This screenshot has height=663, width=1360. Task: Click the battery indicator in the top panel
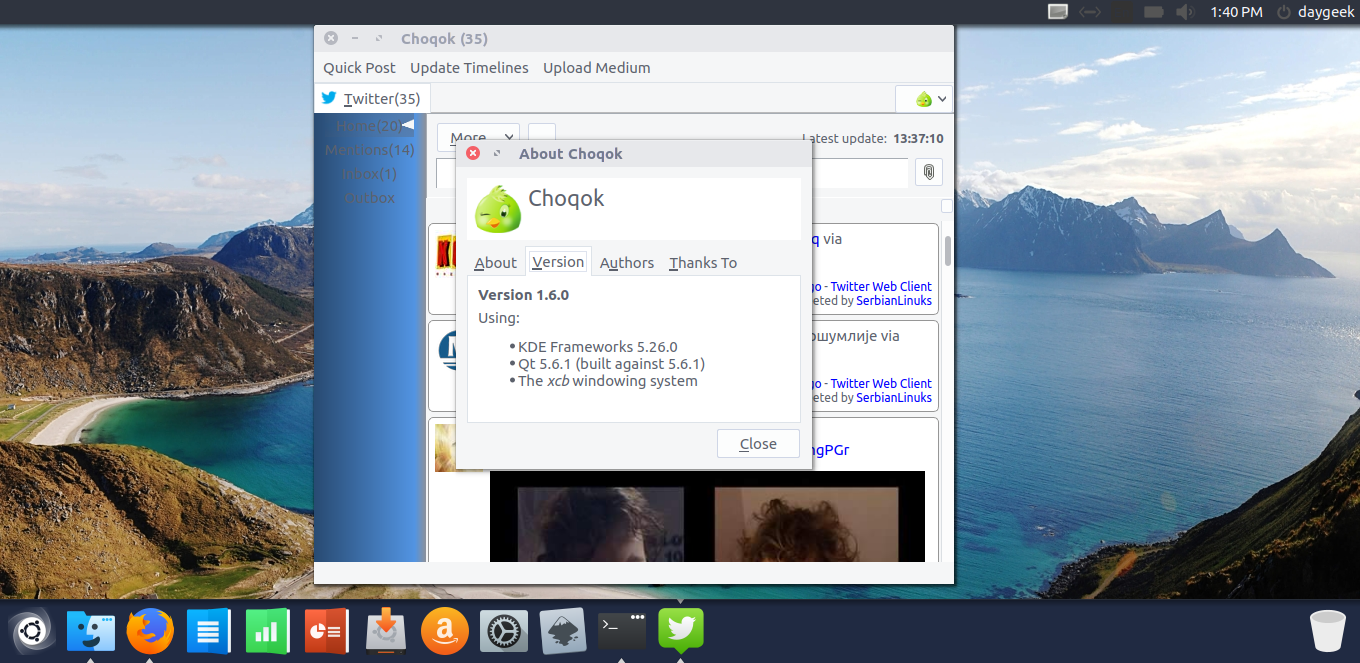1153,12
